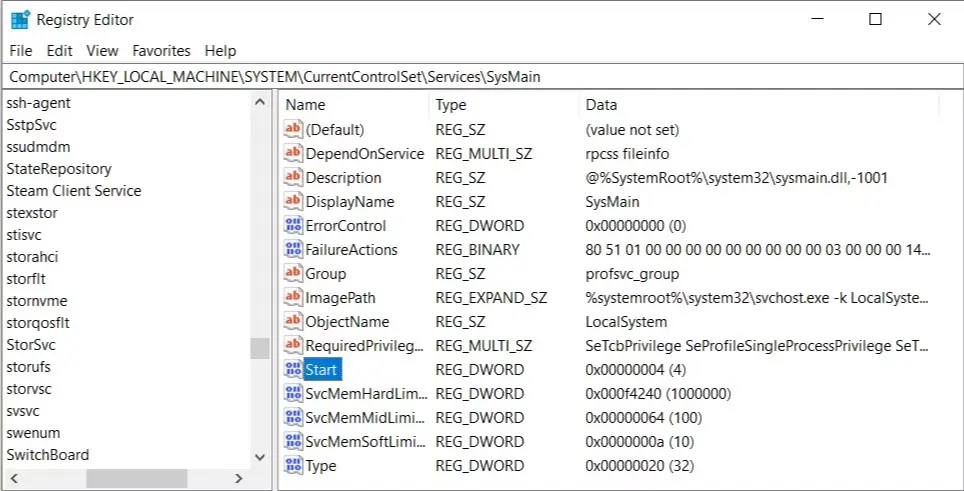Select the ssudmdm key
This screenshot has width=964, height=491.
(x=38, y=147)
